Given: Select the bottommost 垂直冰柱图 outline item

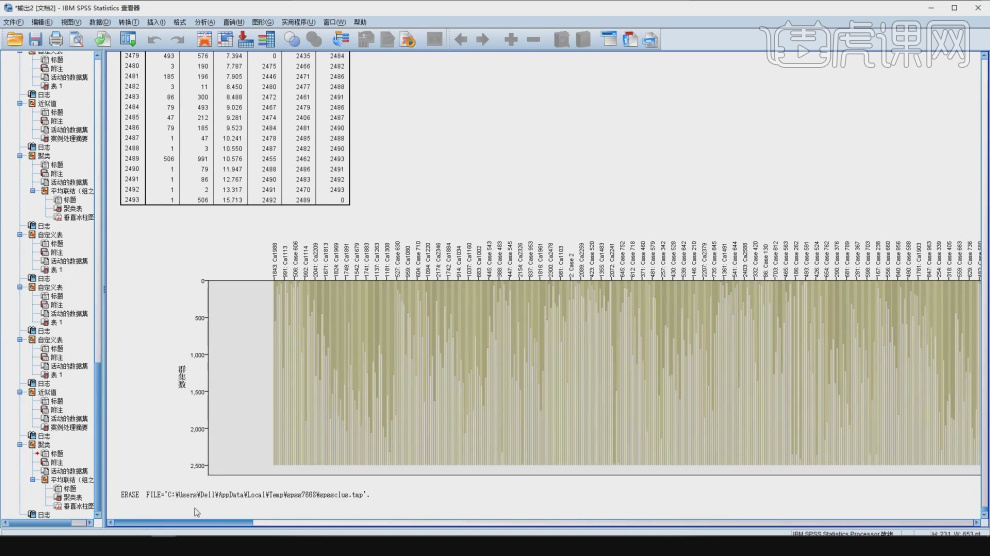Looking at the screenshot, I should pos(78,506).
